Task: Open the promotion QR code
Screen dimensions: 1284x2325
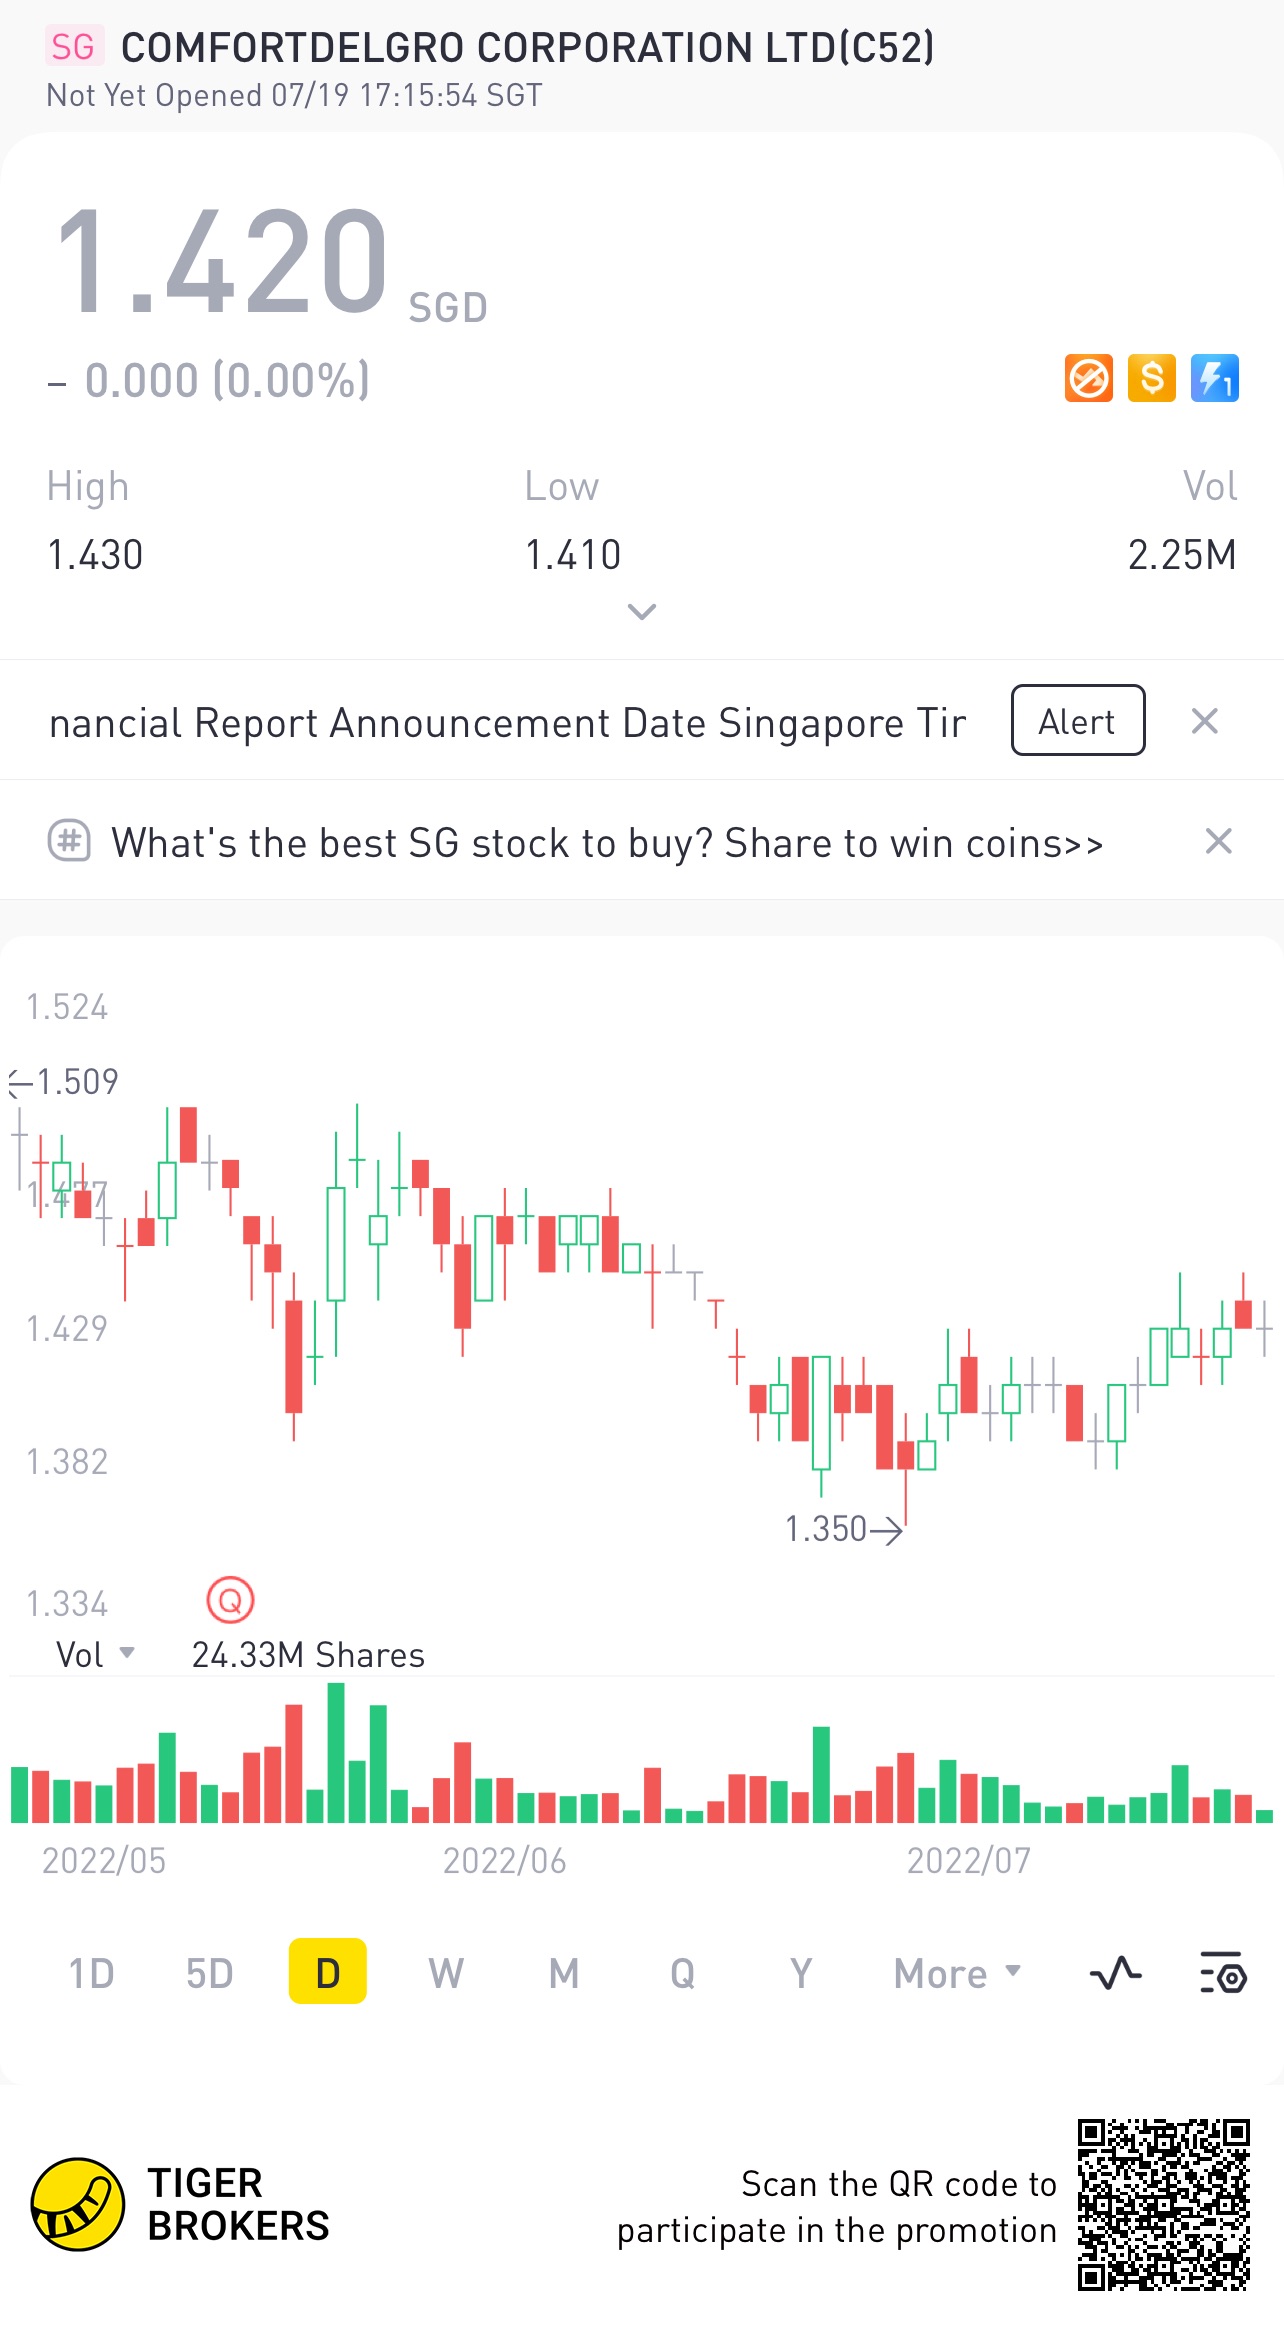Action: tap(1164, 2204)
